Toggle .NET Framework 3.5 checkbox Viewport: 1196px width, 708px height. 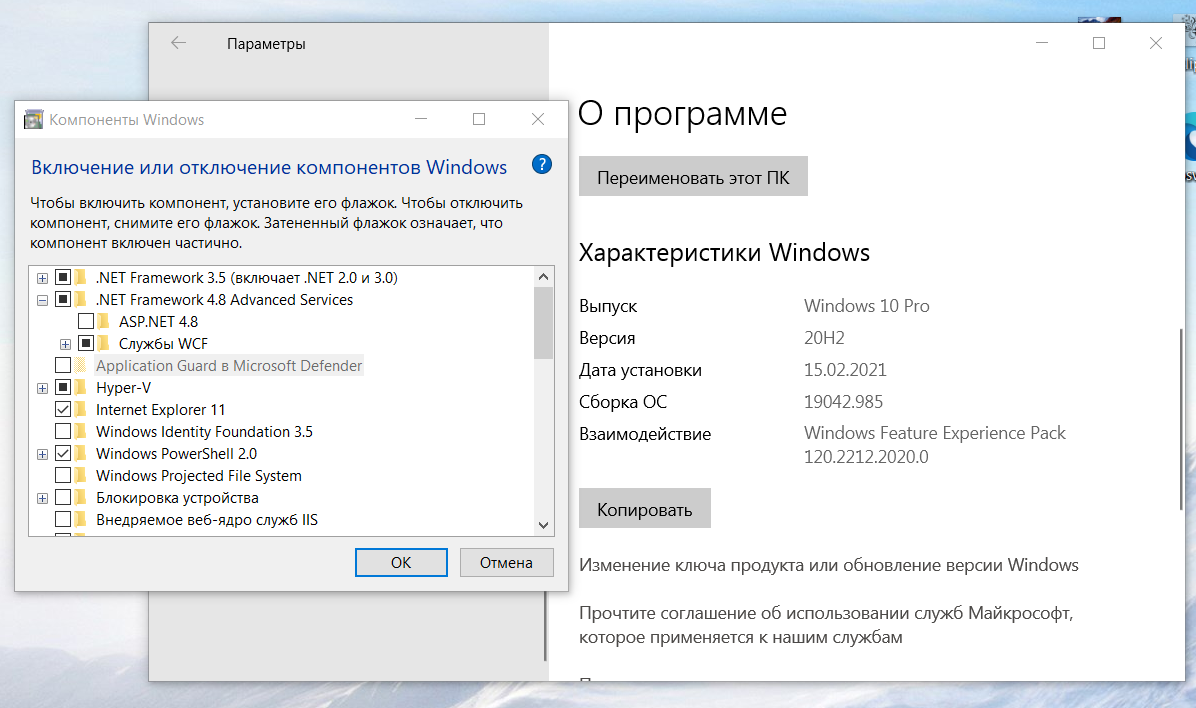(63, 277)
